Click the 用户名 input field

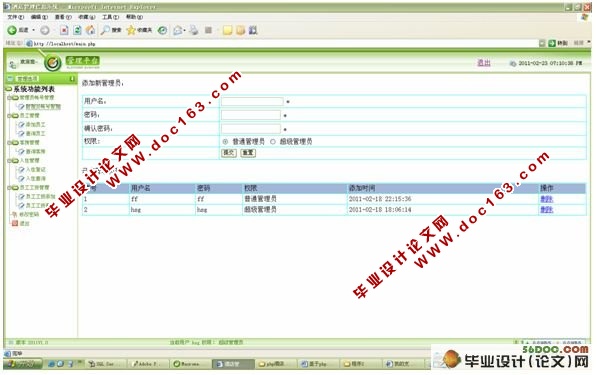252,101
